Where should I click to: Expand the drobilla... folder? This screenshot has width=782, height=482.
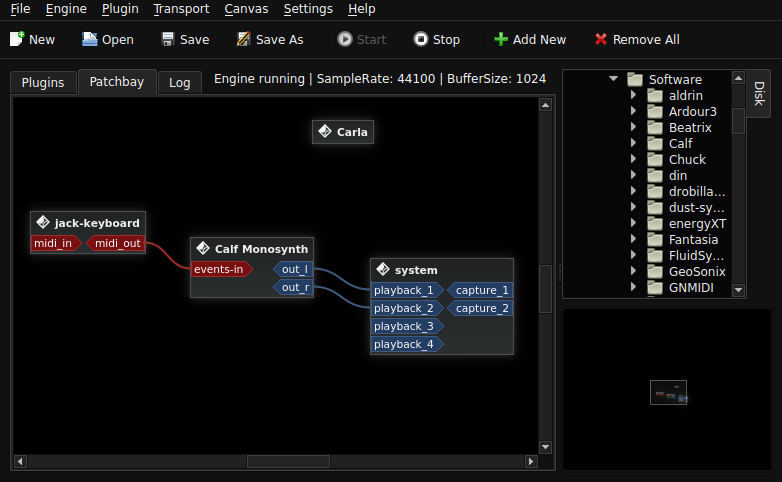633,191
